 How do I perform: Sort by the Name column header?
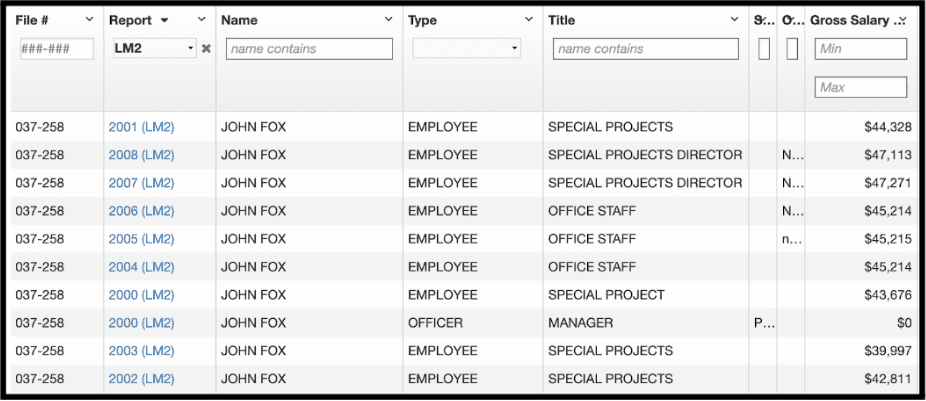[239, 20]
